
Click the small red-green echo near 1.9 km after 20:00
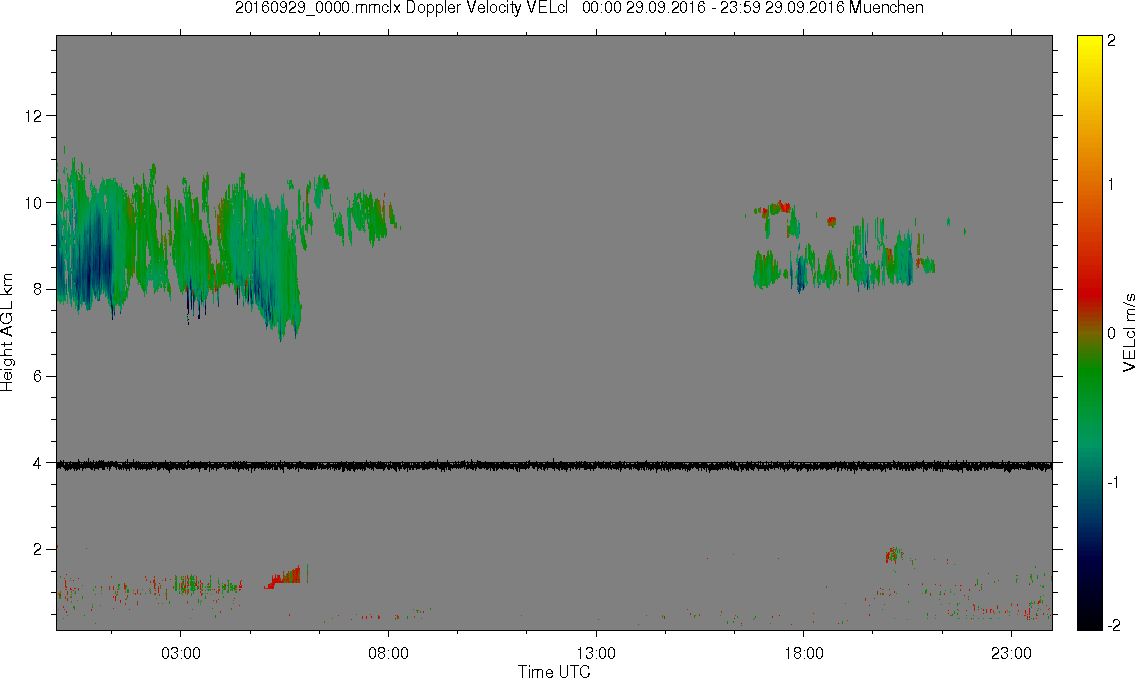point(894,555)
